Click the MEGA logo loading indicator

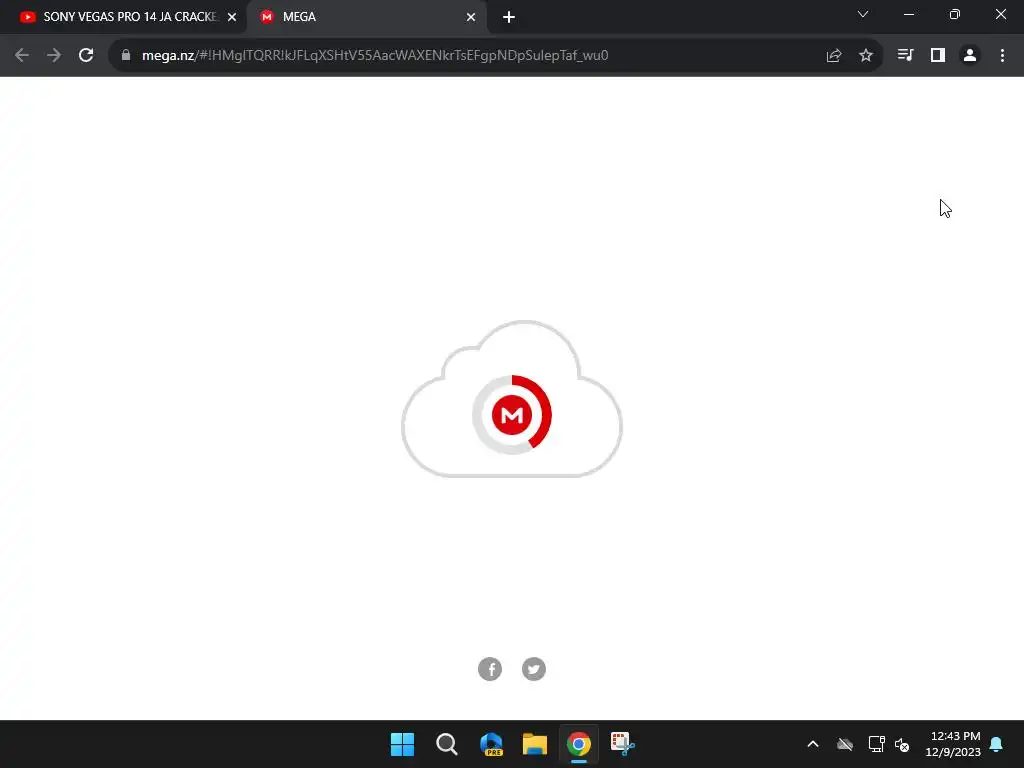[512, 415]
